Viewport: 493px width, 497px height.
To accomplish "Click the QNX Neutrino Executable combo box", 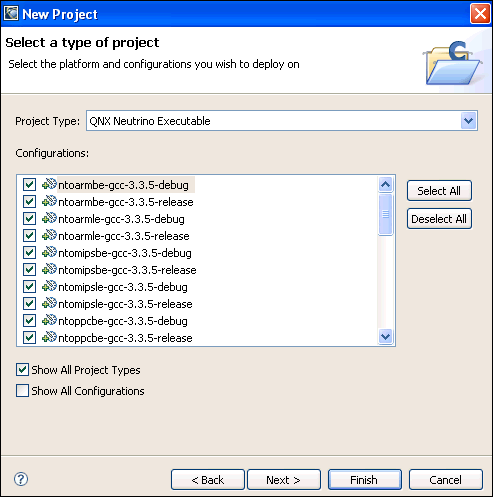I will coord(282,121).
